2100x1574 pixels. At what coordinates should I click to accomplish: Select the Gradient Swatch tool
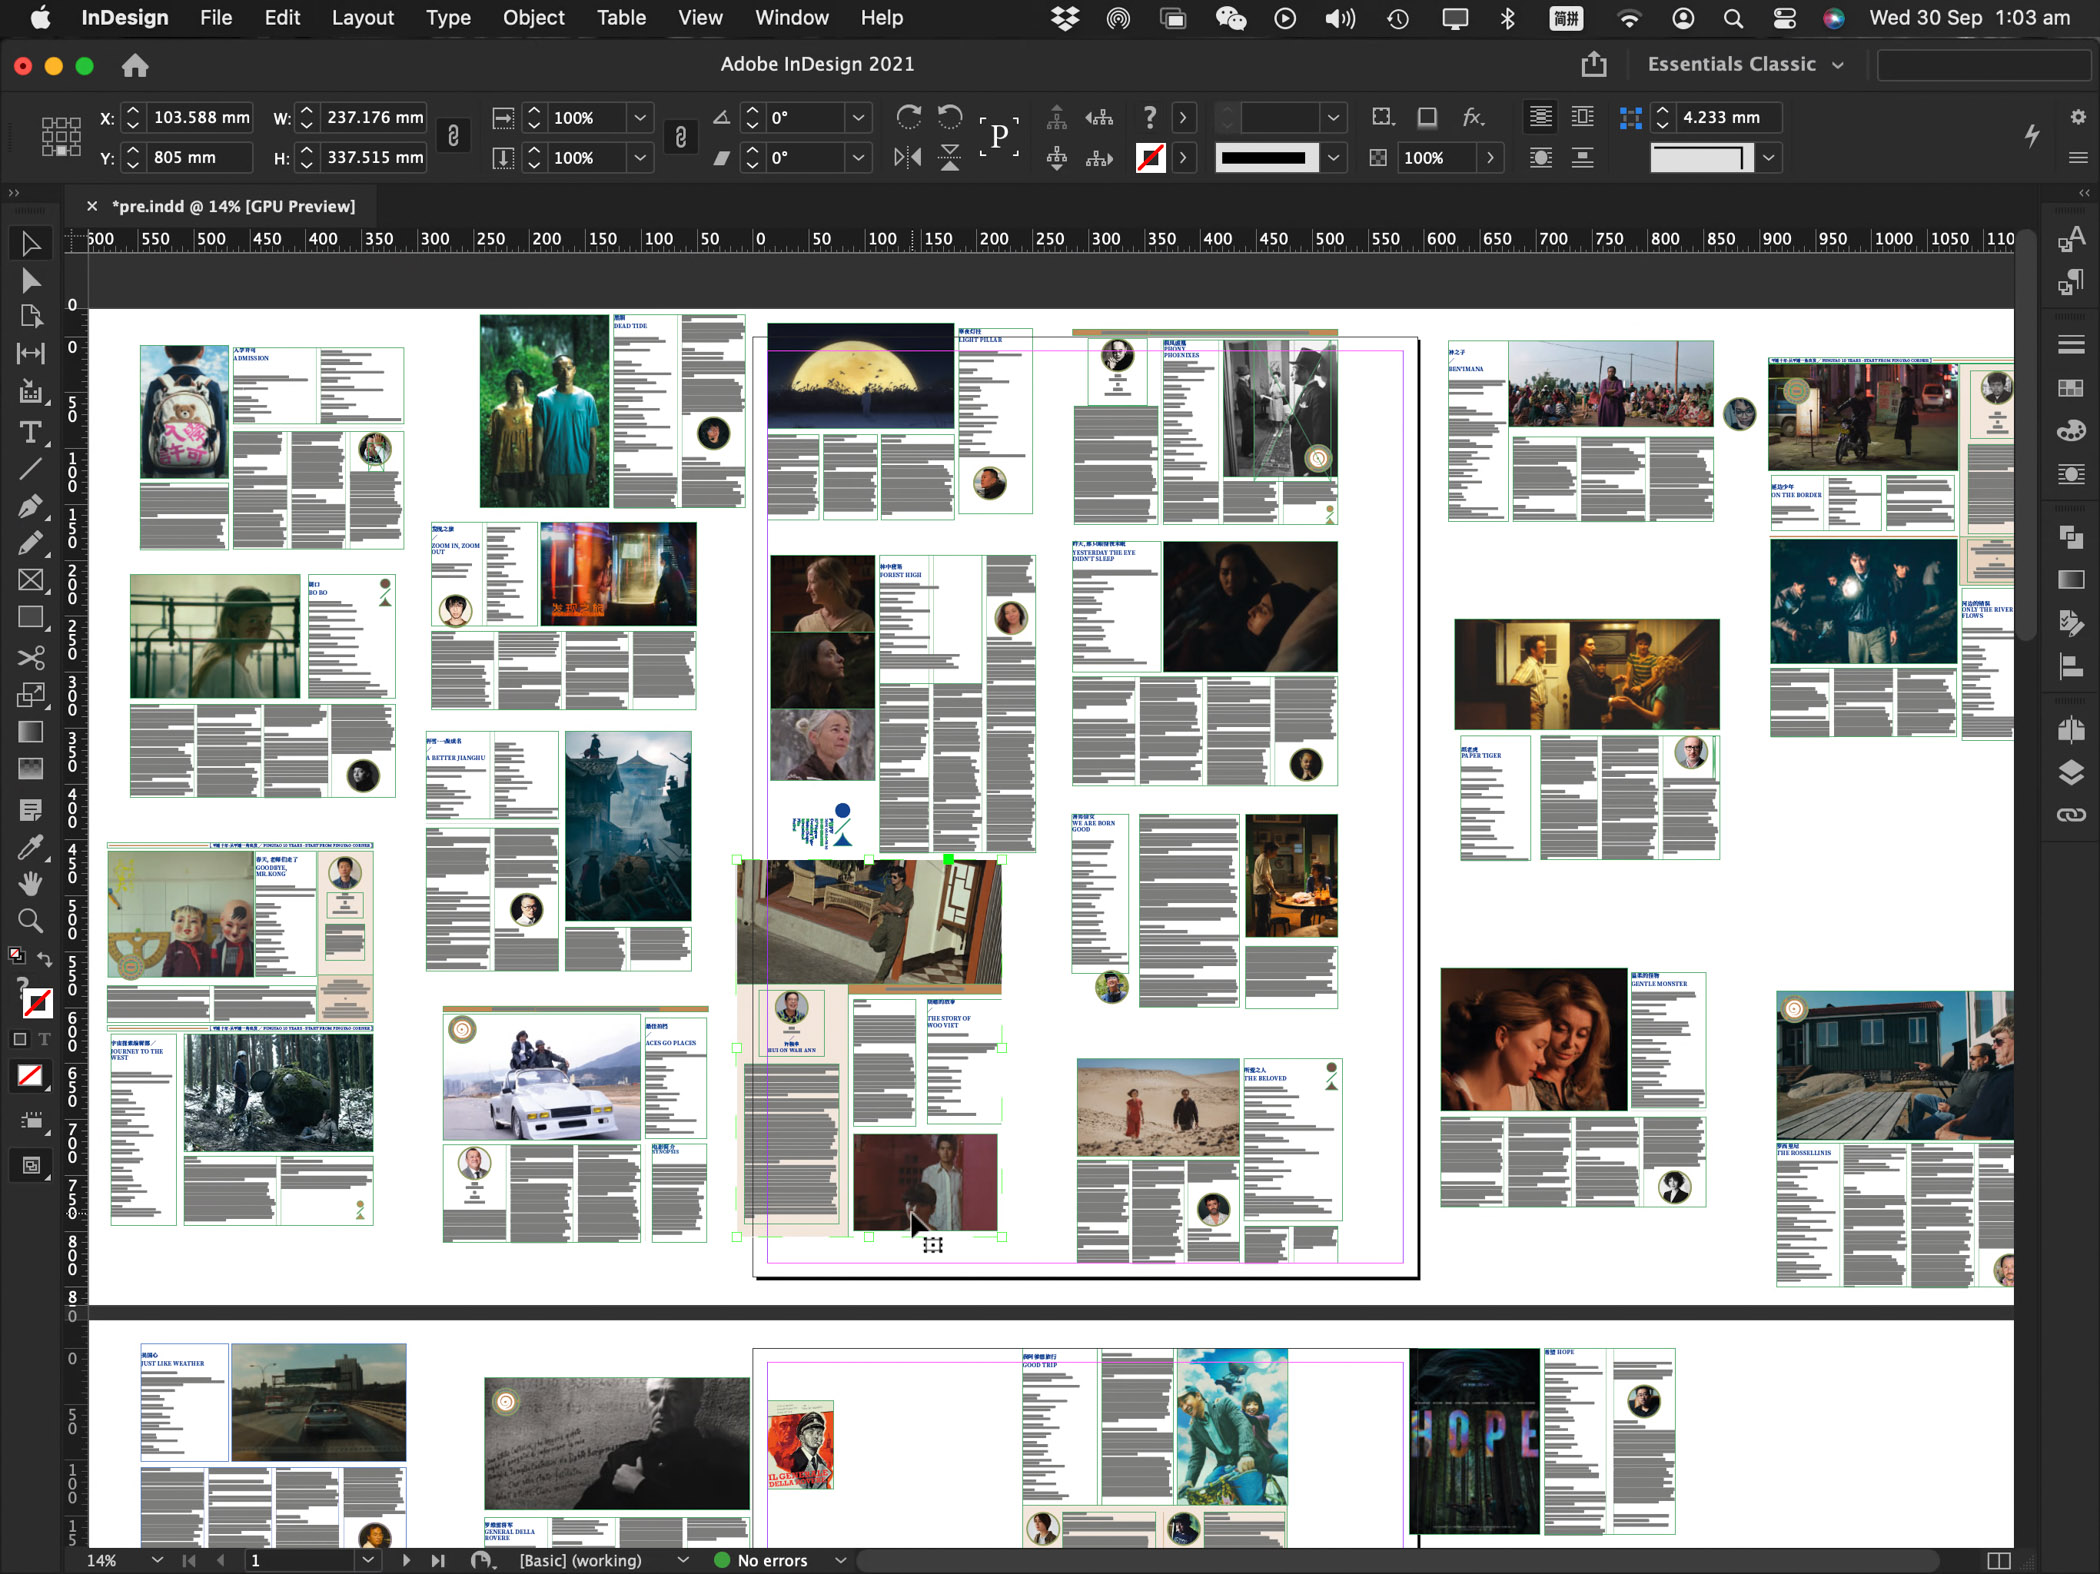(31, 732)
